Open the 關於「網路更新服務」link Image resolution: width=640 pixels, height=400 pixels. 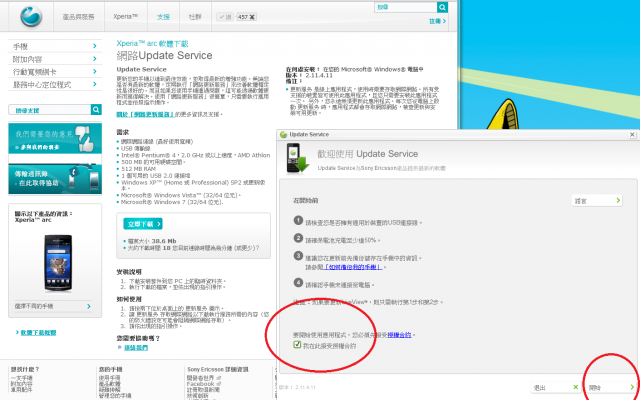click(x=145, y=114)
